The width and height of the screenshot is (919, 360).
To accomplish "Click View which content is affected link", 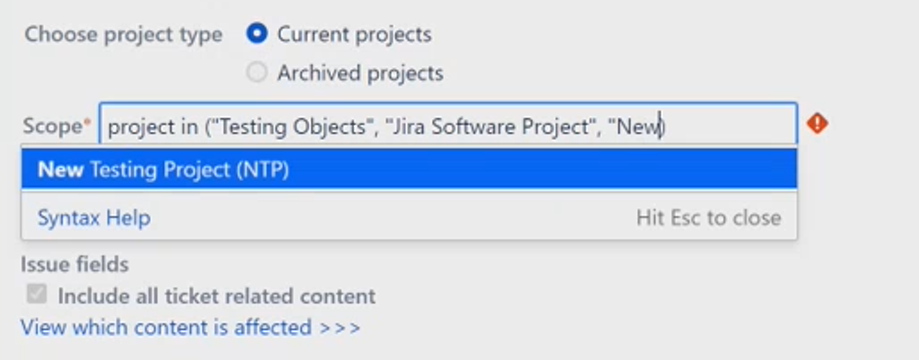I will coord(166,327).
